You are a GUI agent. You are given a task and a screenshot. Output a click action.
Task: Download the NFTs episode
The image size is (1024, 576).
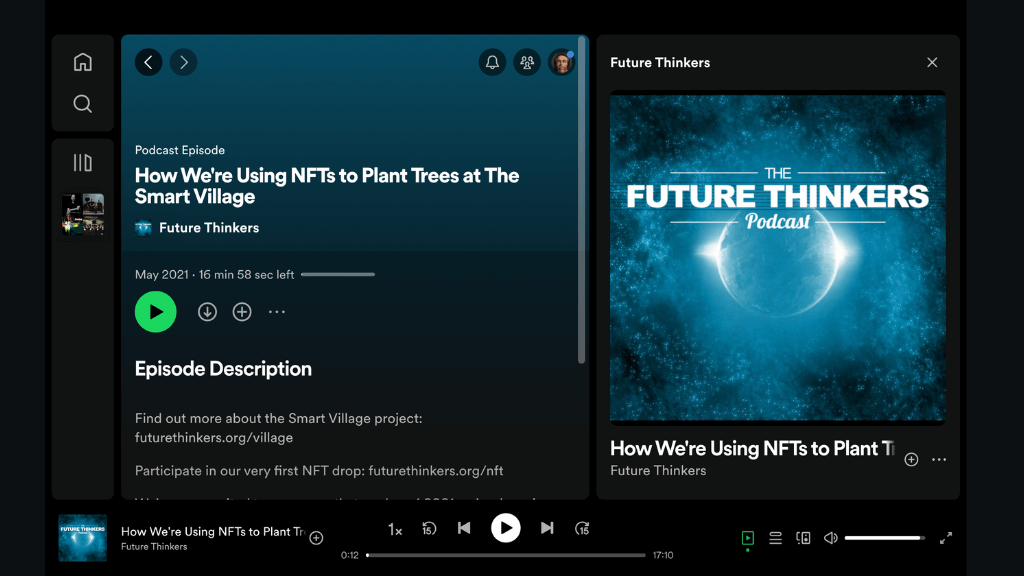point(207,311)
